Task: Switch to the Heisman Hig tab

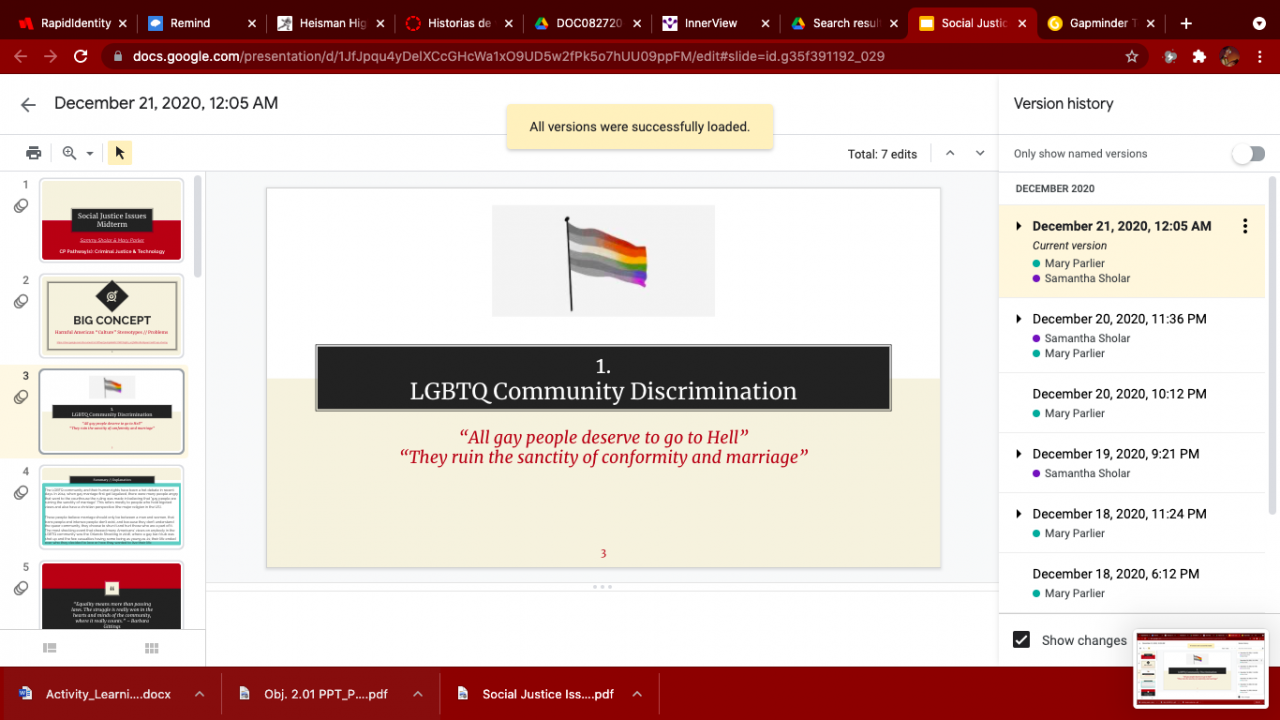Action: click(x=329, y=23)
